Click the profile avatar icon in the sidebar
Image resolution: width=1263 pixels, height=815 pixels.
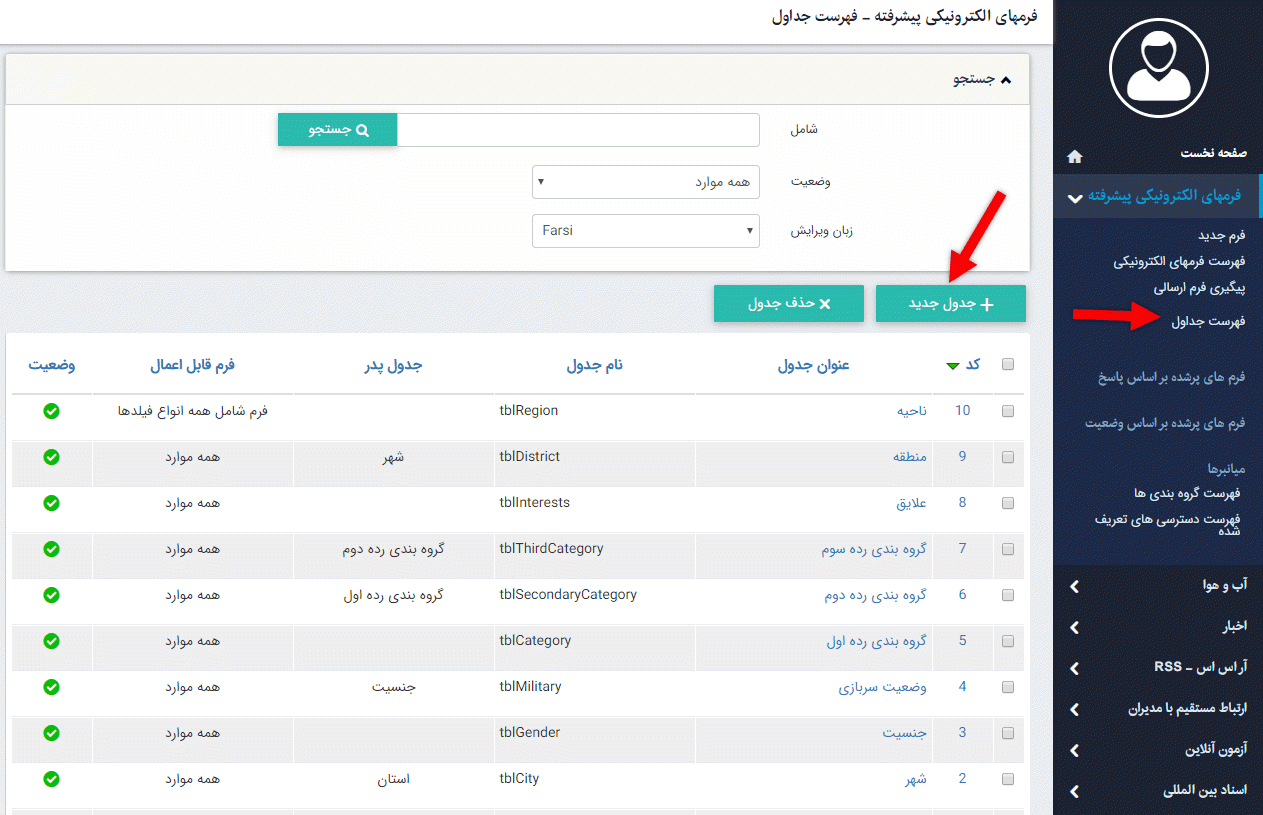[x=1158, y=68]
